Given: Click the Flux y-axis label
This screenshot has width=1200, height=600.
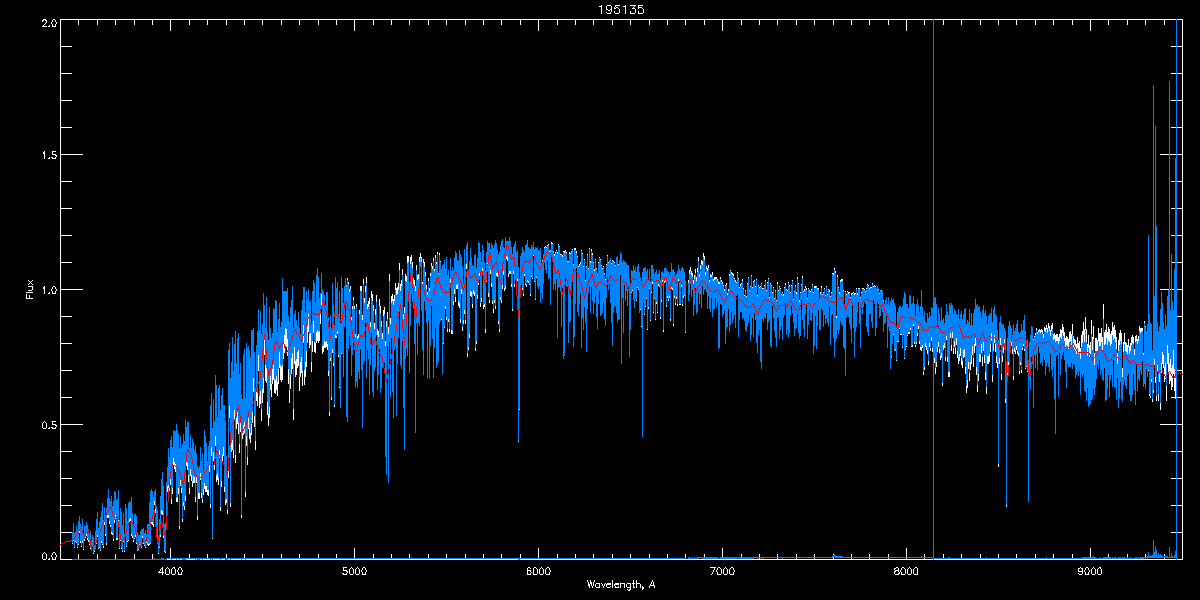Looking at the screenshot, I should 30,290.
